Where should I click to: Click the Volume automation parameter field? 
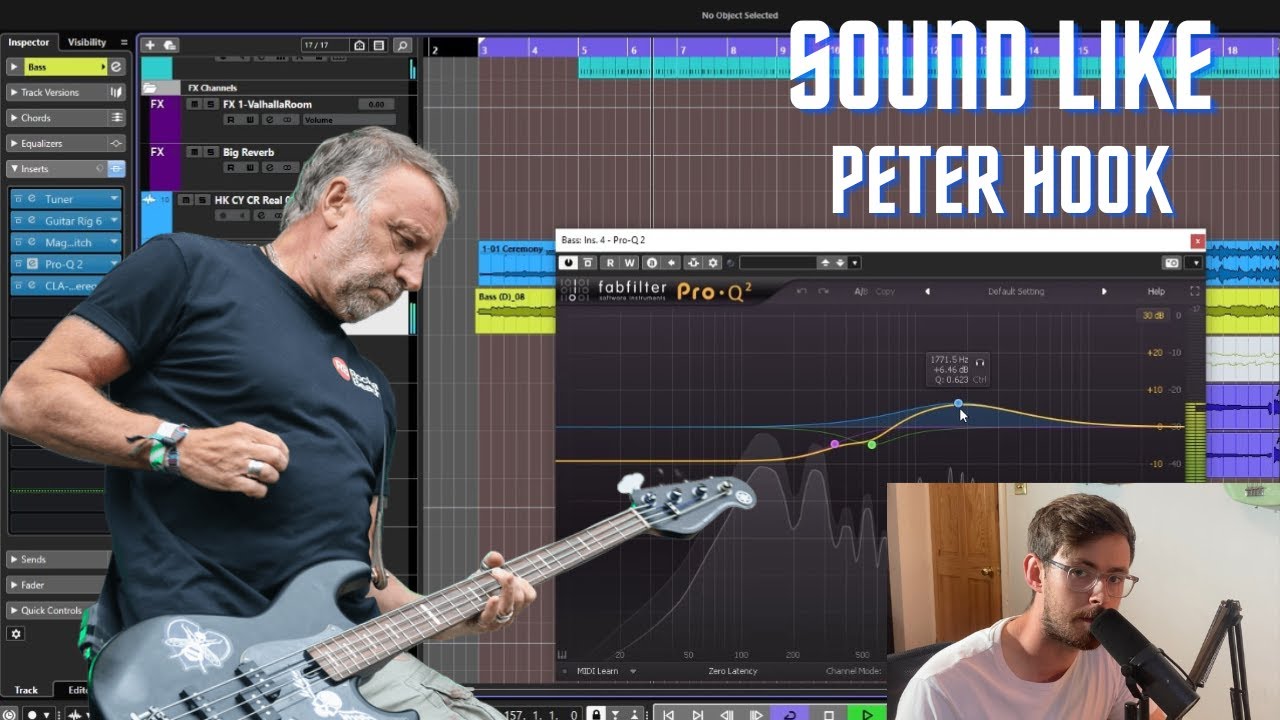pos(348,120)
